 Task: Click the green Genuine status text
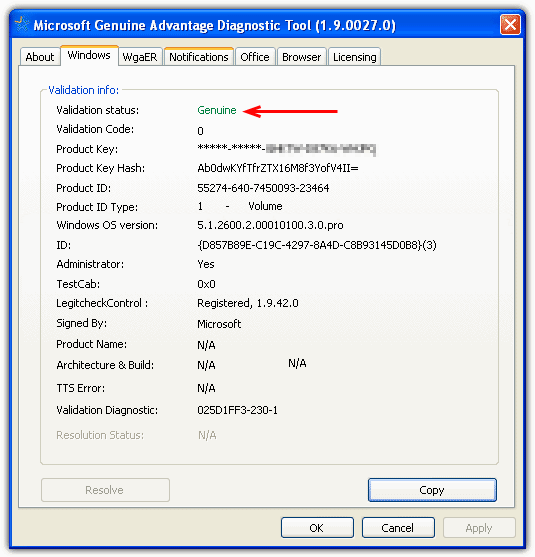217,110
